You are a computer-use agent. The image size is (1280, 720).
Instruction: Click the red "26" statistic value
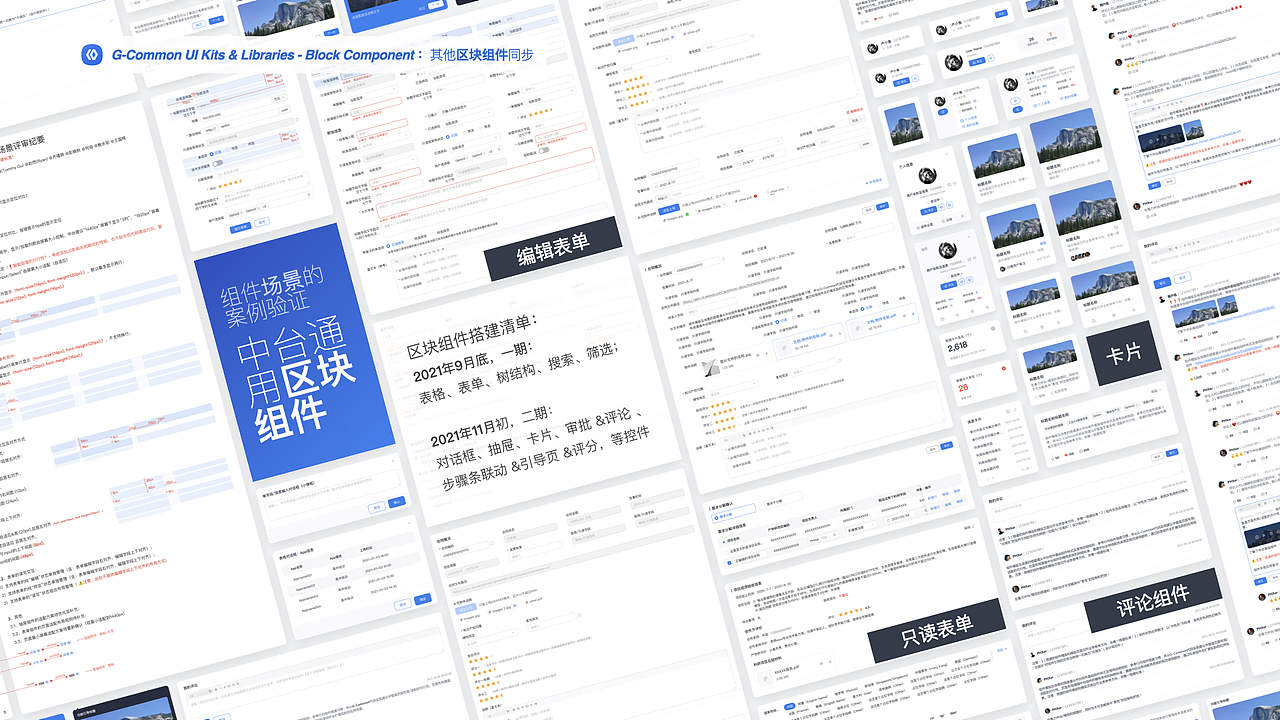964,386
